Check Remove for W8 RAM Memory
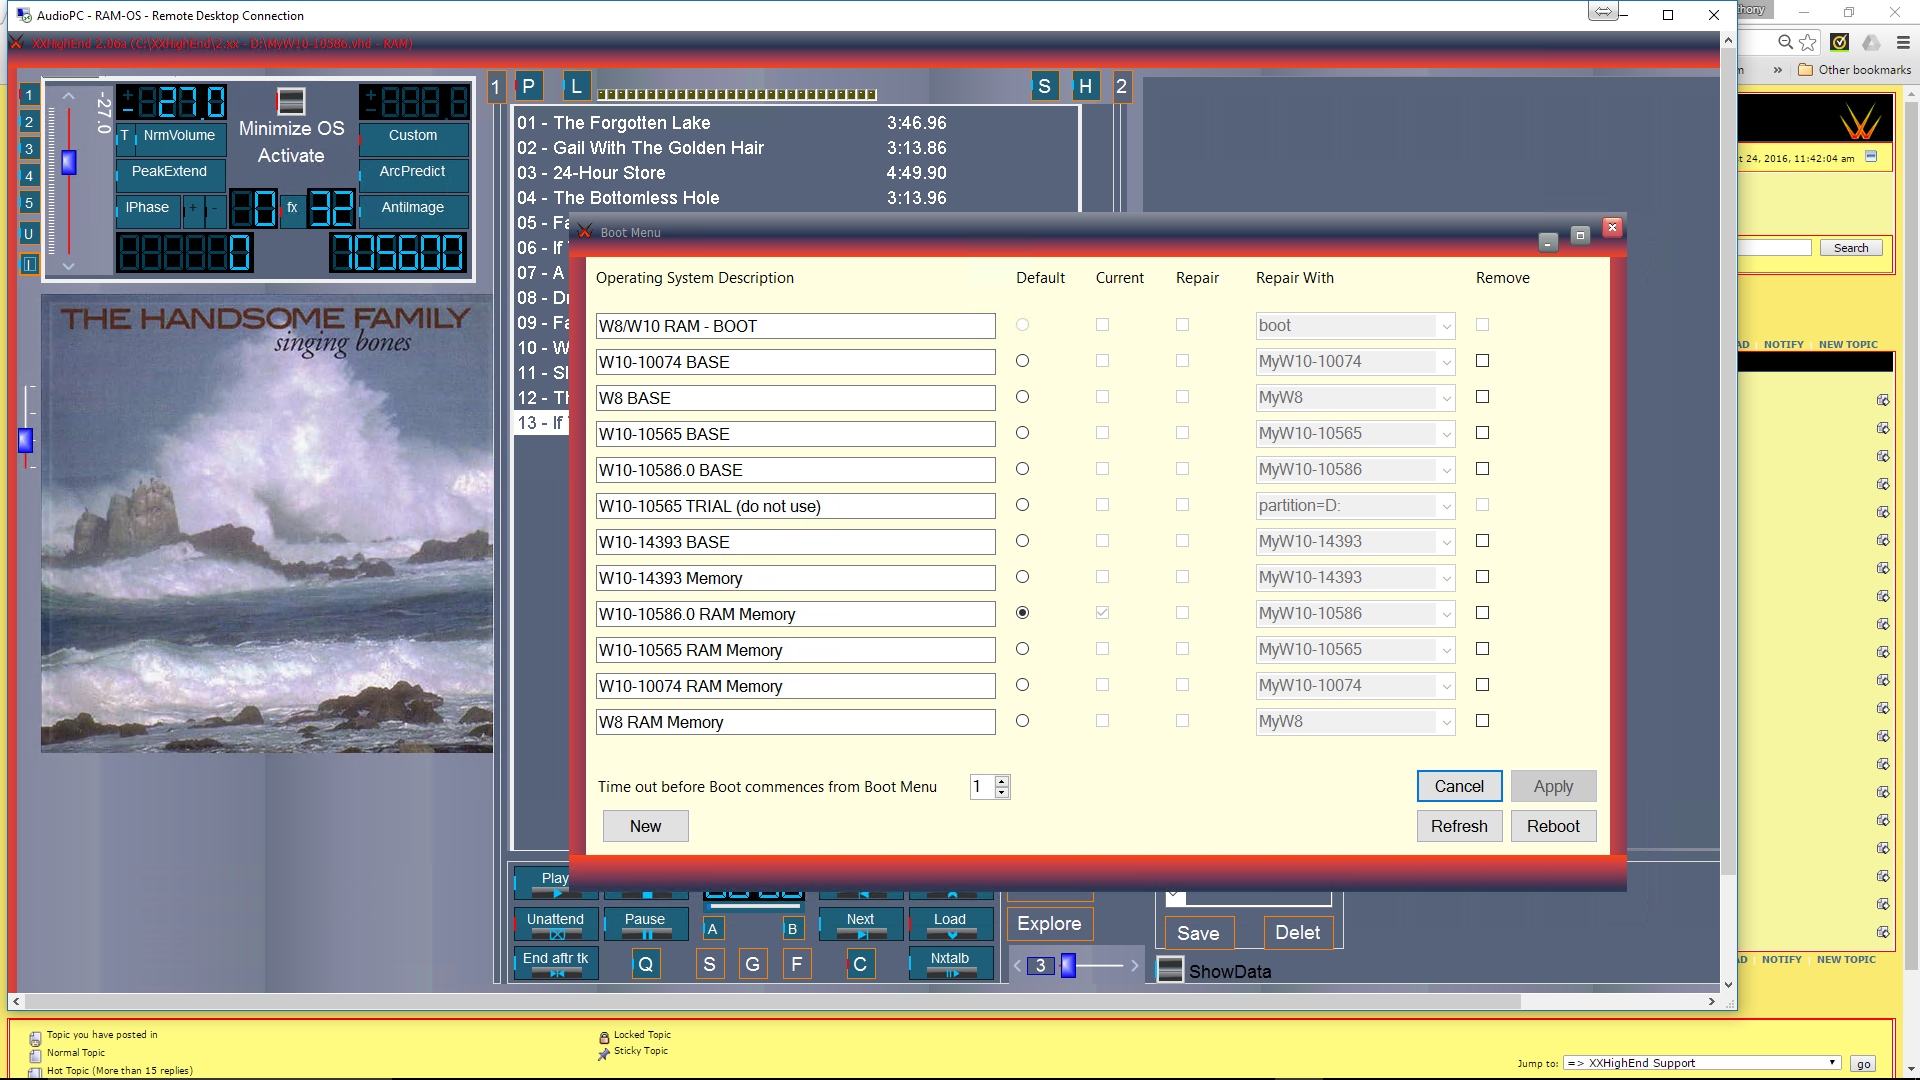This screenshot has width=1920, height=1080. (x=1482, y=721)
